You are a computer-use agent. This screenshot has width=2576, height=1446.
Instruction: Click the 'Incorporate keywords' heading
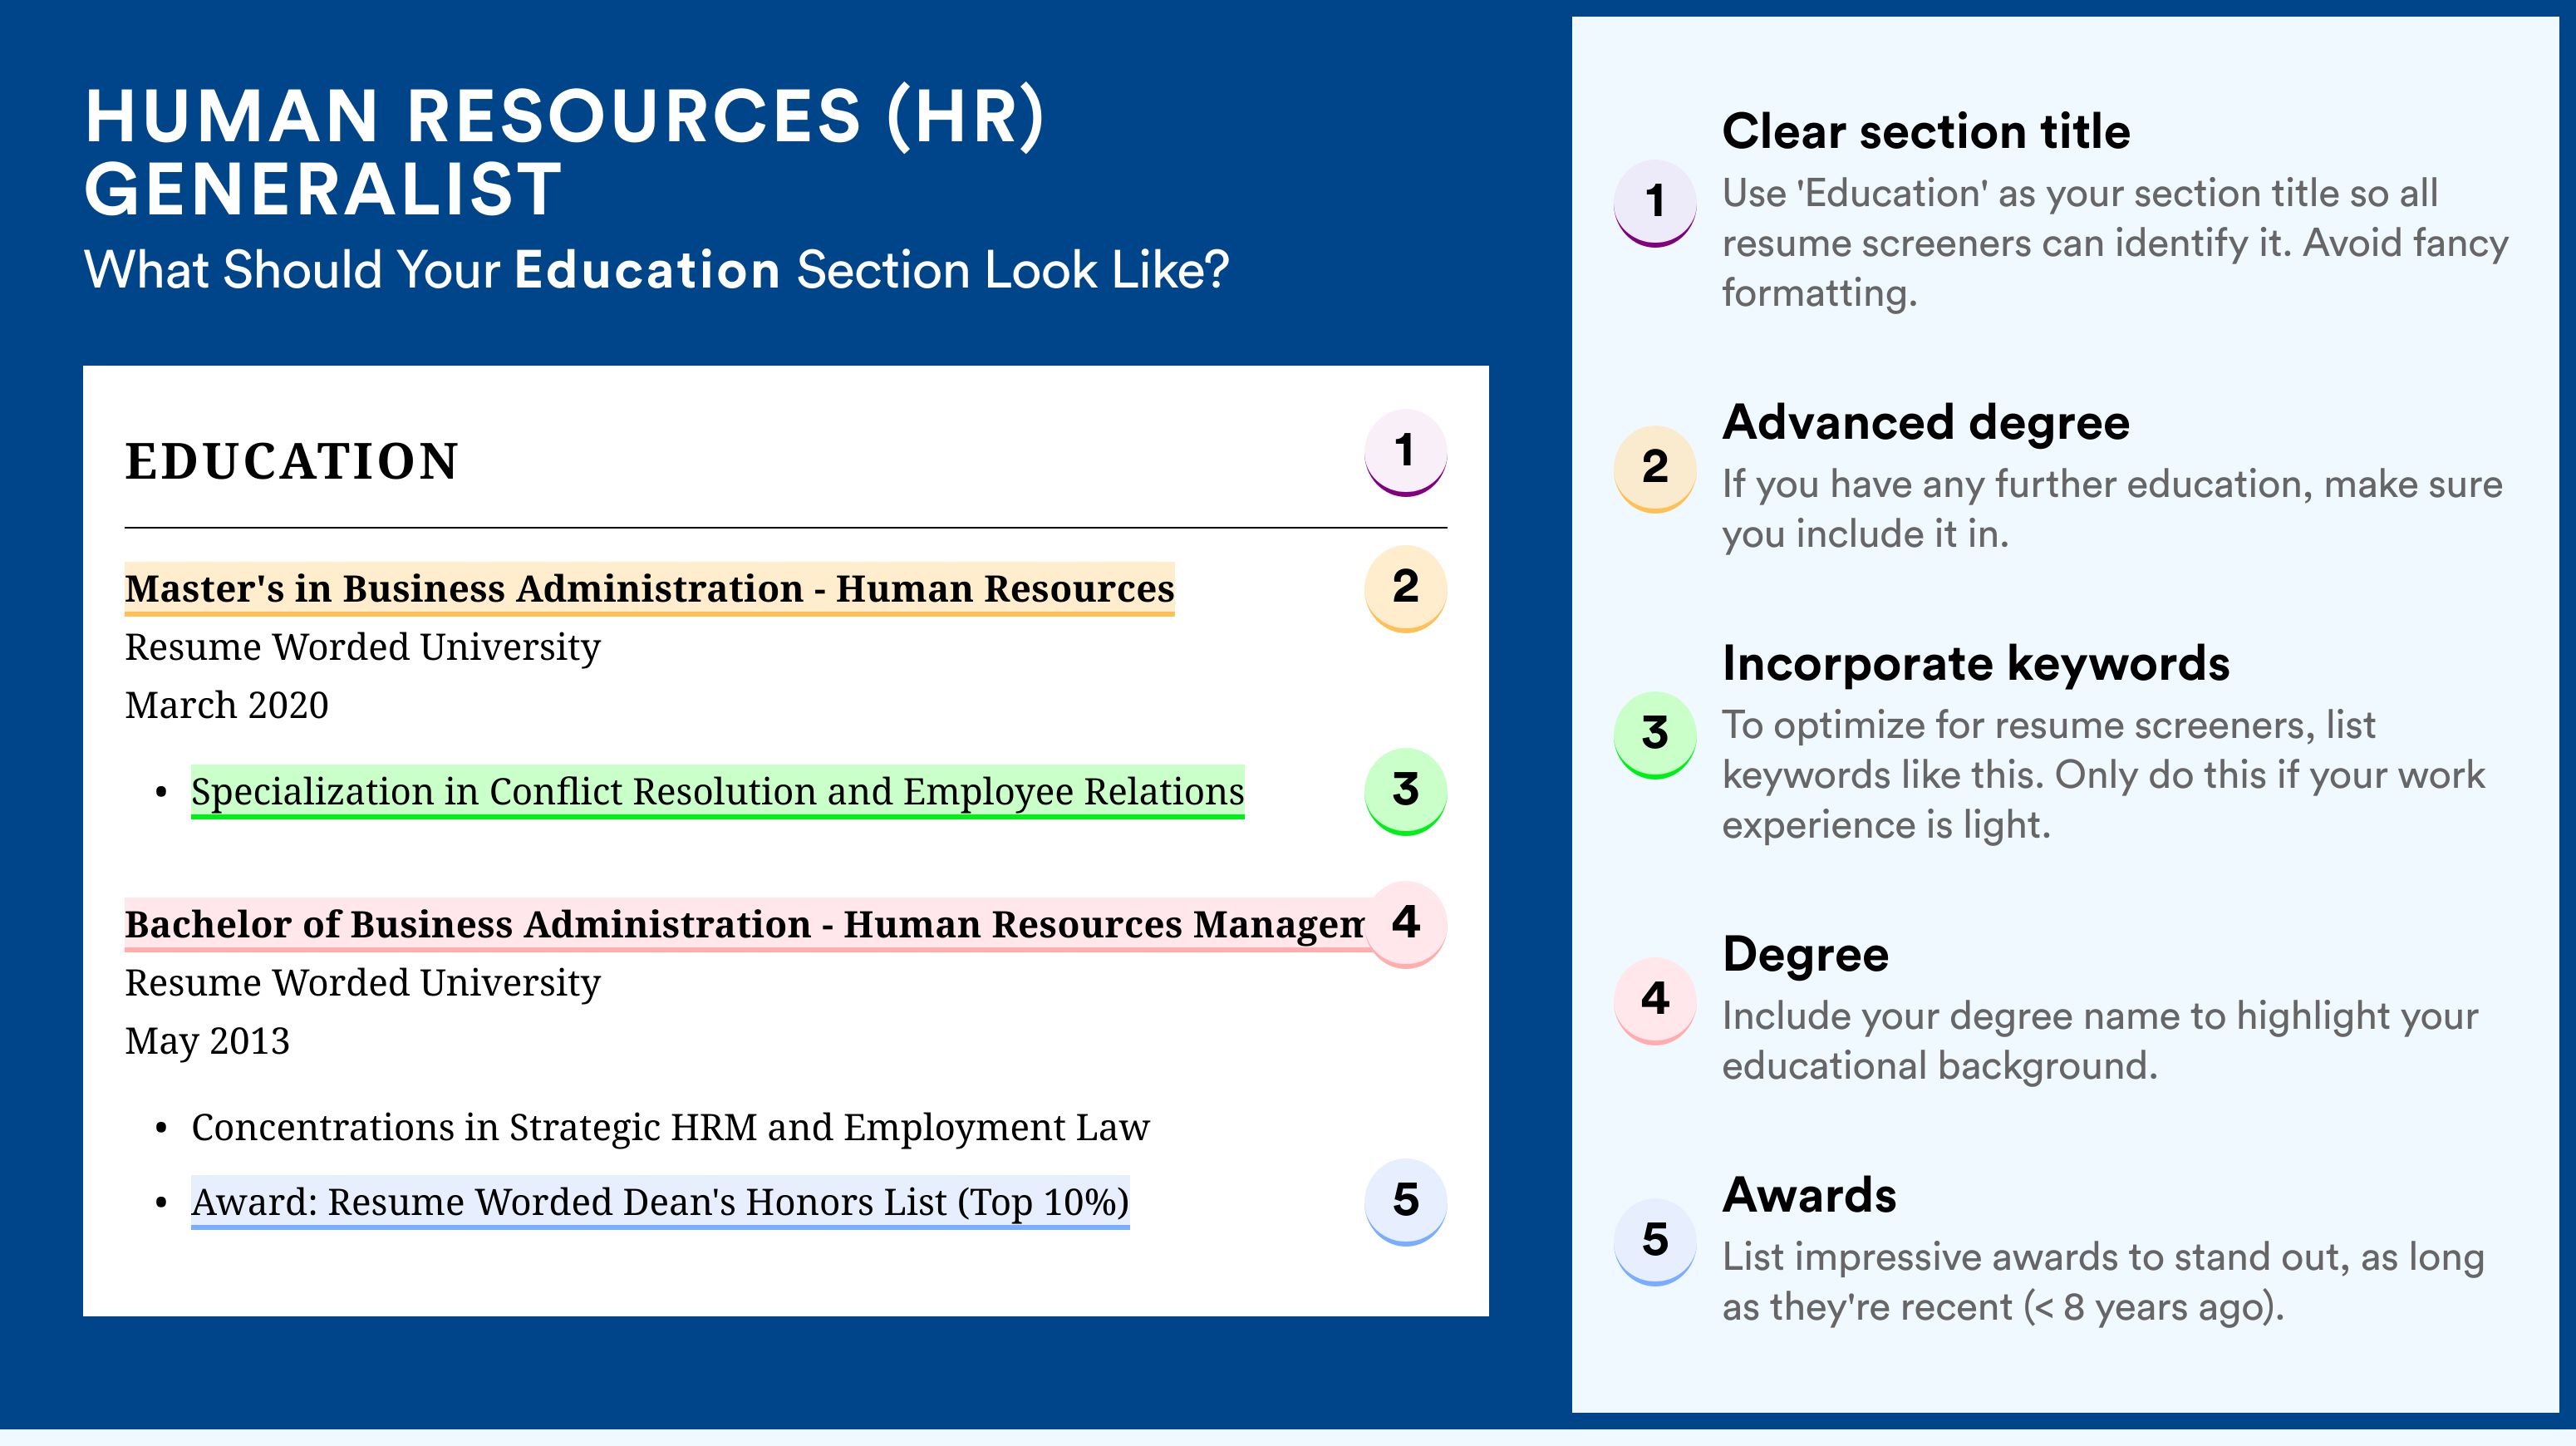pyautogui.click(x=1976, y=664)
